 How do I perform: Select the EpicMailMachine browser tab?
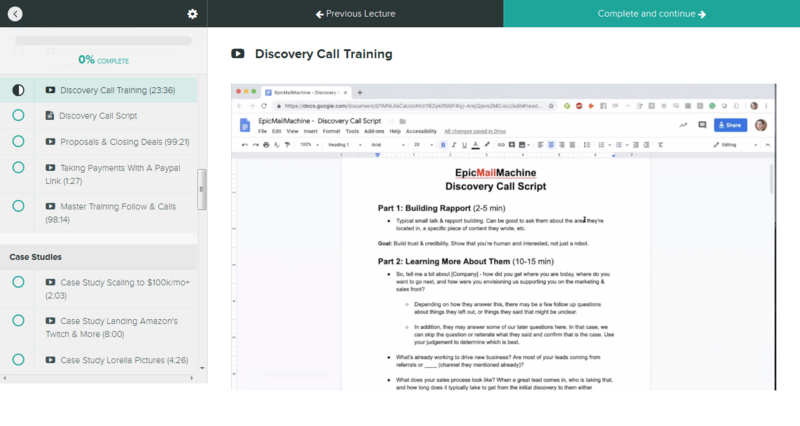[x=306, y=92]
